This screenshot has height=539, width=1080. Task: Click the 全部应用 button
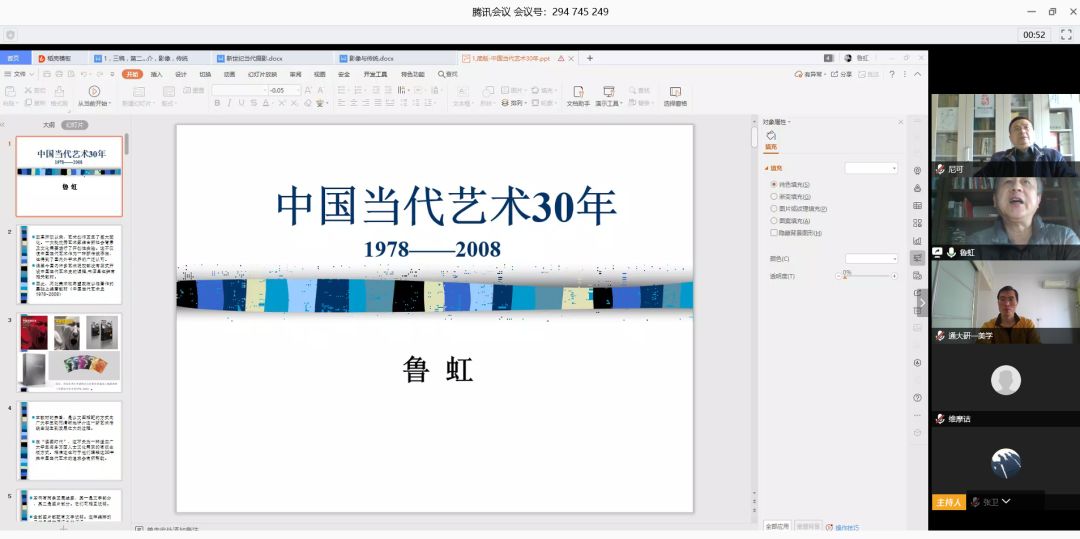tap(777, 526)
